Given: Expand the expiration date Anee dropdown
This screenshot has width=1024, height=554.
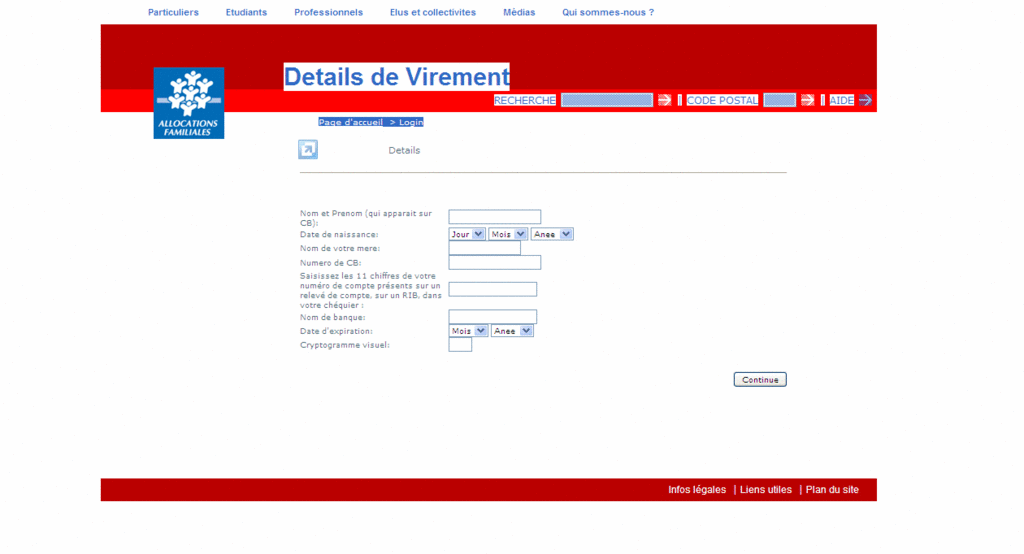Looking at the screenshot, I should (x=512, y=331).
